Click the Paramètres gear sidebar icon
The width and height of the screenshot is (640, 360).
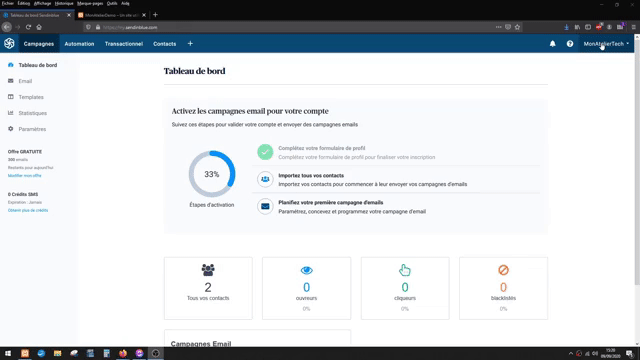pyautogui.click(x=11, y=129)
